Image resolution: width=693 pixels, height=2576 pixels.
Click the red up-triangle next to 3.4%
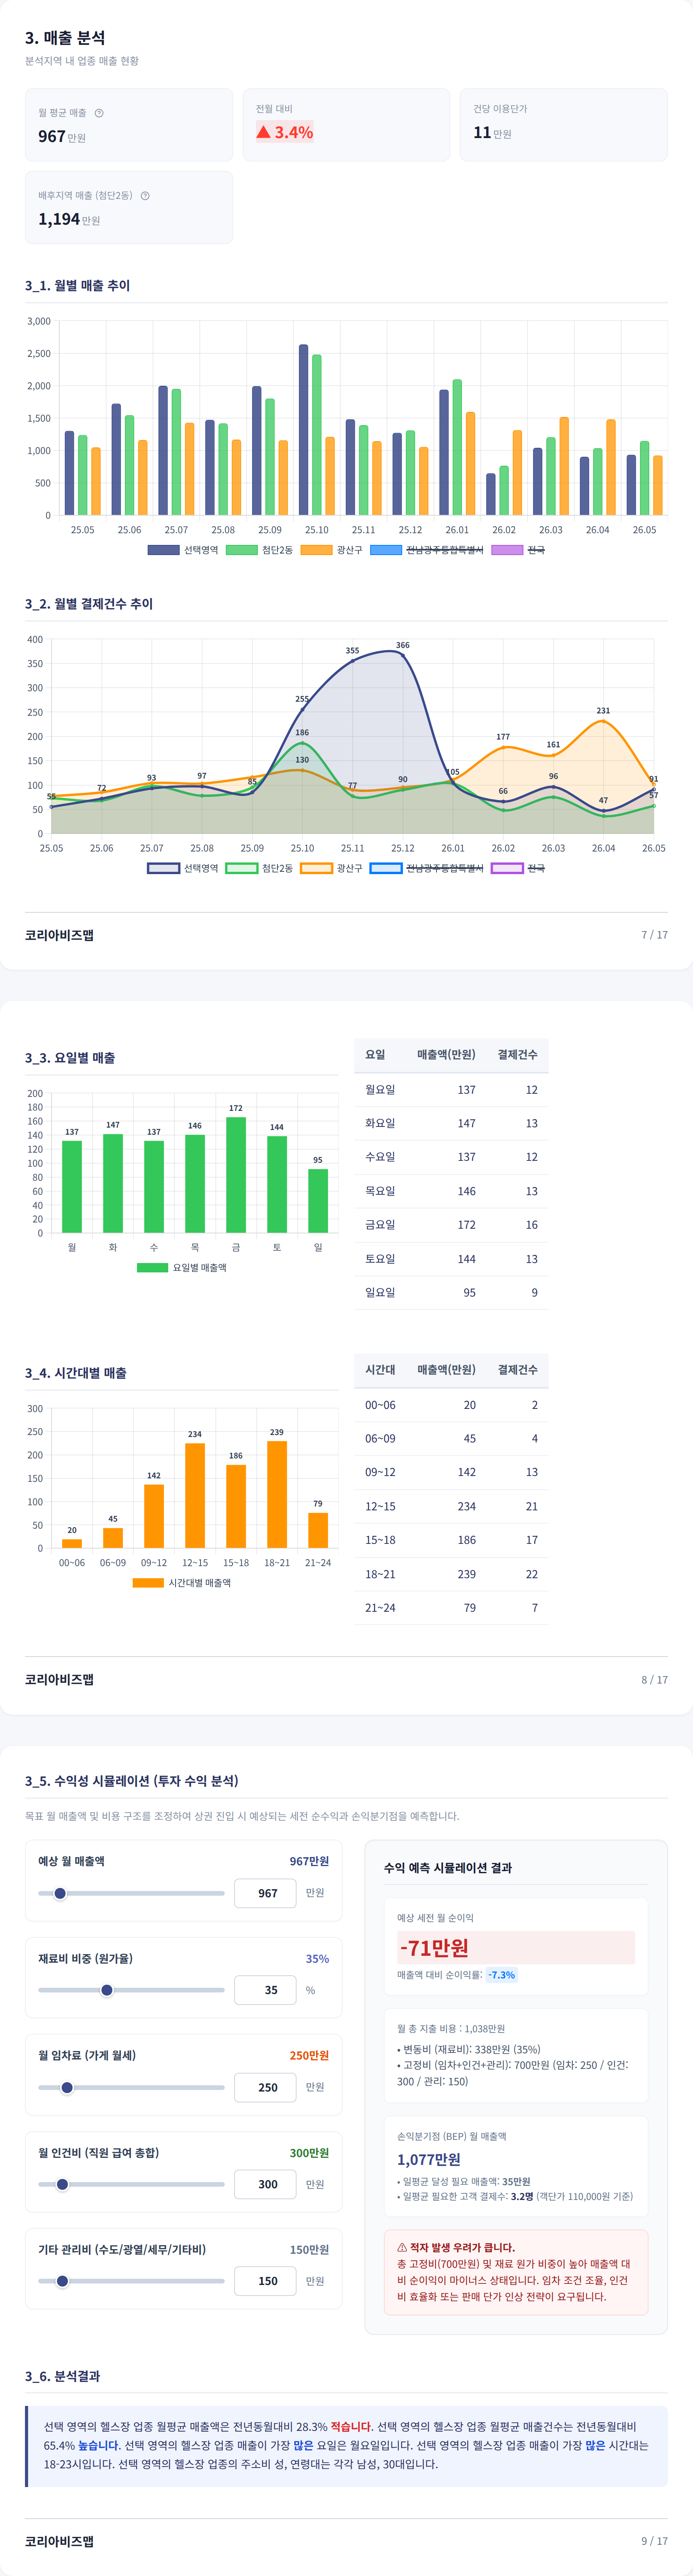click(263, 132)
